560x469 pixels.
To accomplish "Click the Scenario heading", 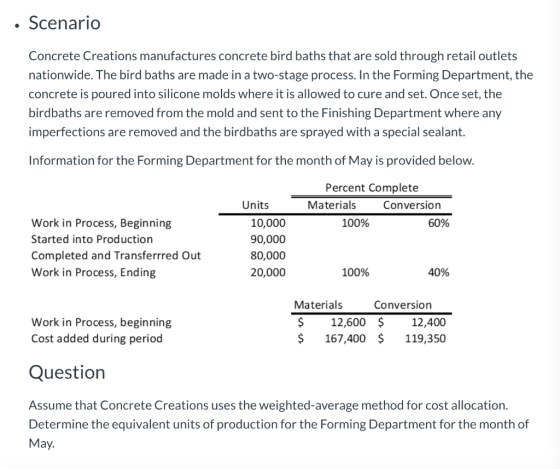I will [x=65, y=23].
